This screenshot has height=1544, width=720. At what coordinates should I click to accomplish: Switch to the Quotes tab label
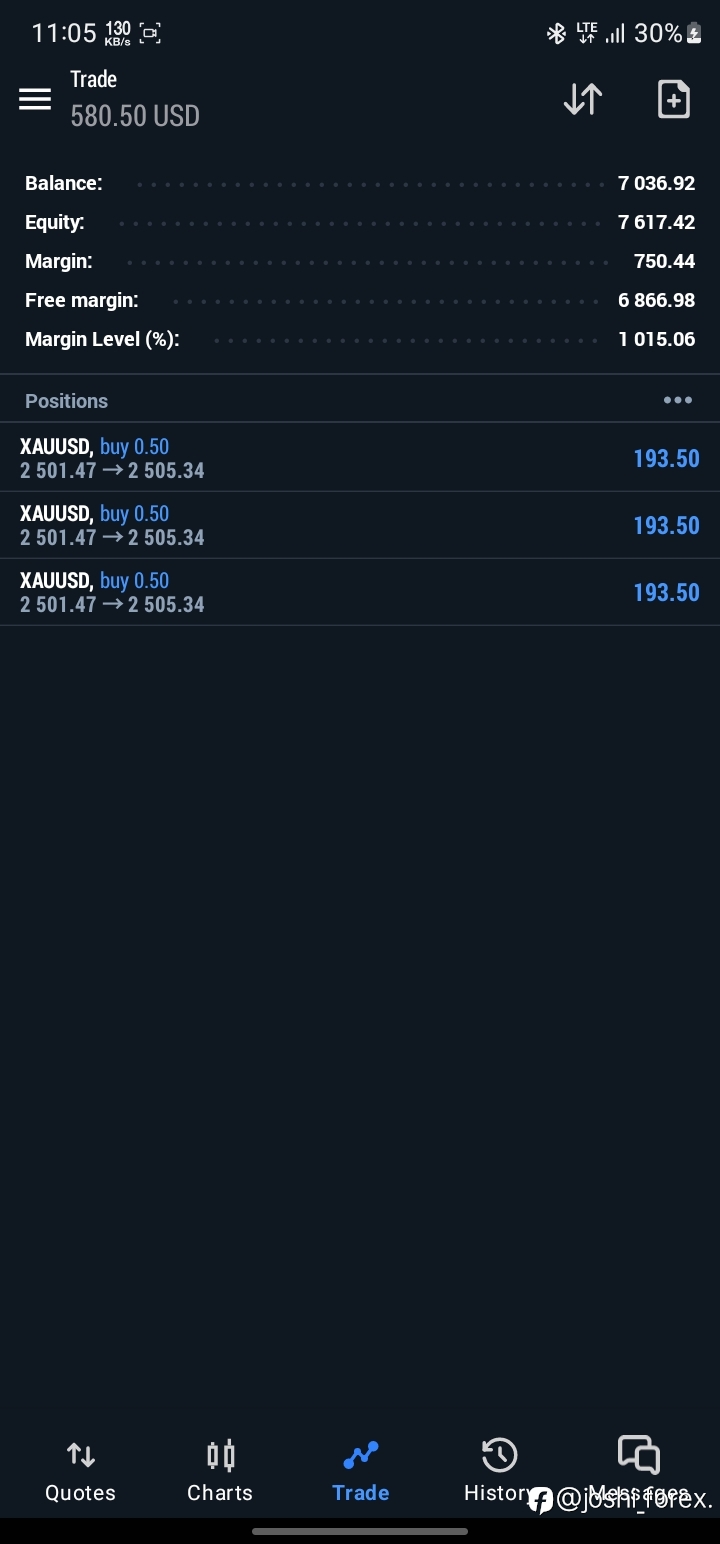click(x=81, y=1493)
